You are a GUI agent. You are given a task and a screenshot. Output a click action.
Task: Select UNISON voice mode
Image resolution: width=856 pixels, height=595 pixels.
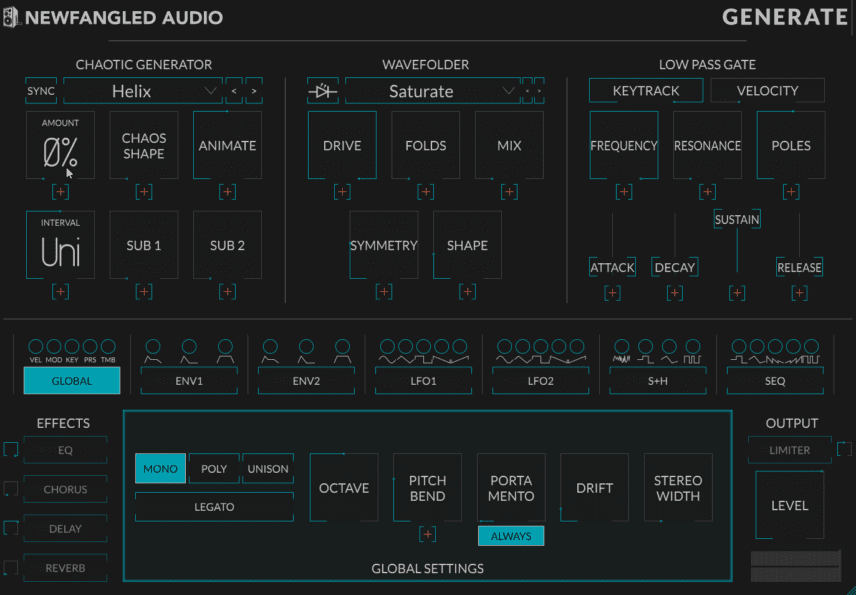(x=268, y=469)
